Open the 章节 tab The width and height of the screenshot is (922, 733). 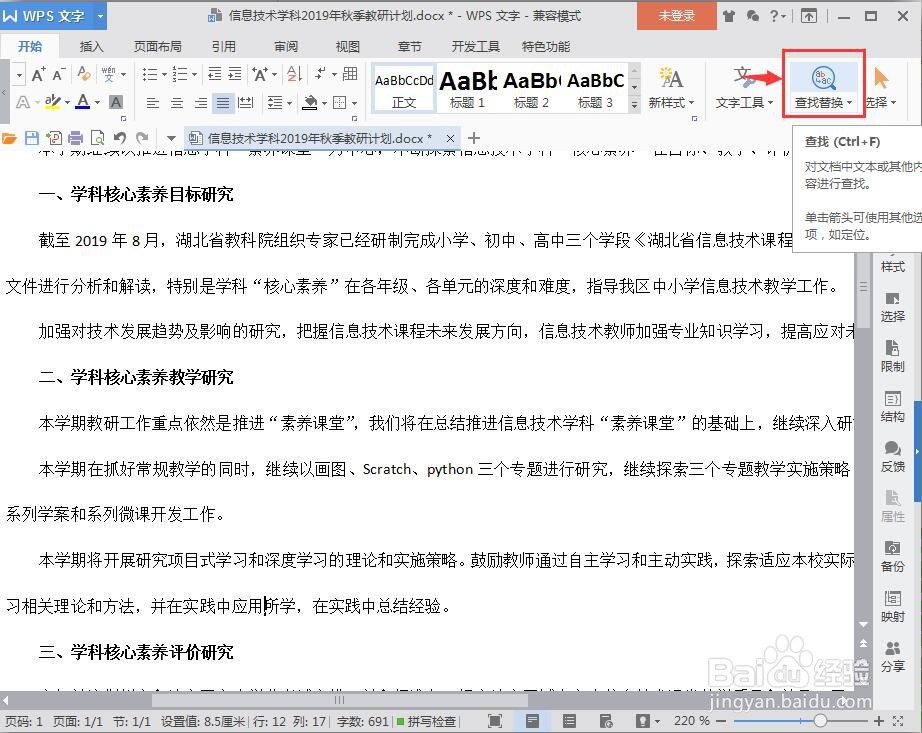pos(409,46)
